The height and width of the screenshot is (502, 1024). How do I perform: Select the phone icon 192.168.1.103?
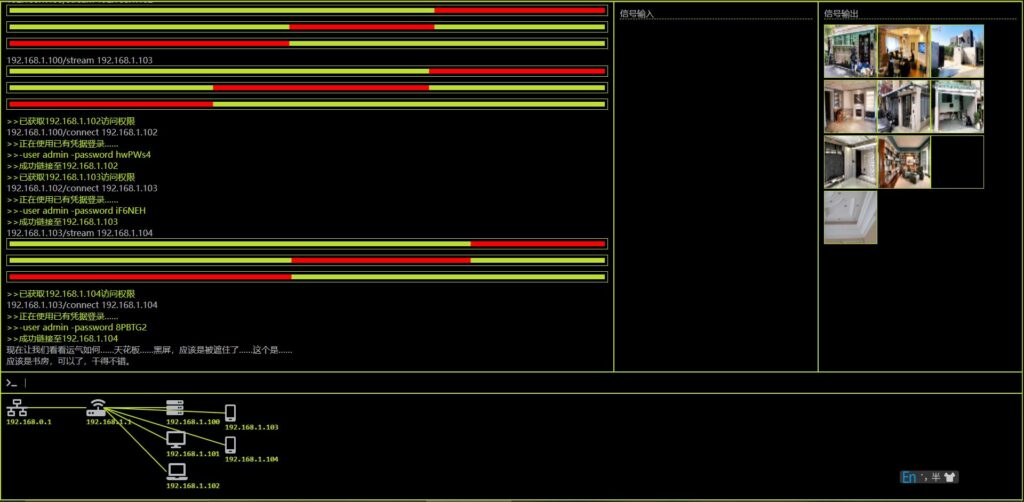click(230, 413)
